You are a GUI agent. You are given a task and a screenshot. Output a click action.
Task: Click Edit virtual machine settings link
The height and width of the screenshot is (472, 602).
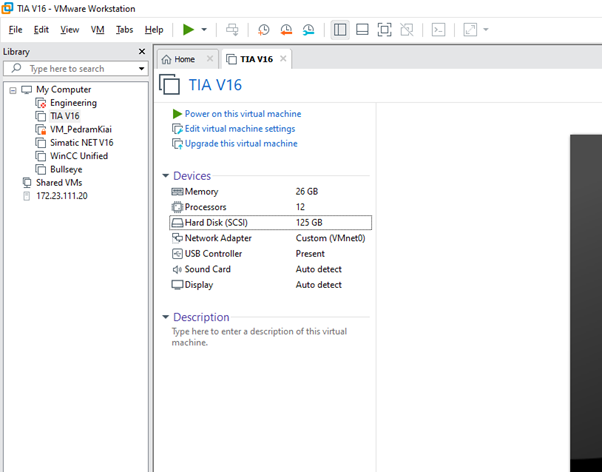(x=240, y=129)
